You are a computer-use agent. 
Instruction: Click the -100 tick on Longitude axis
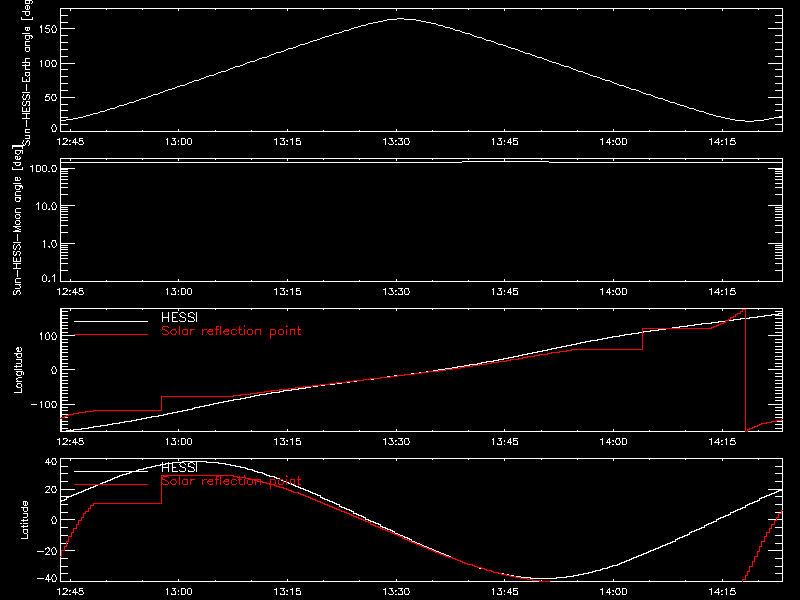pos(44,404)
